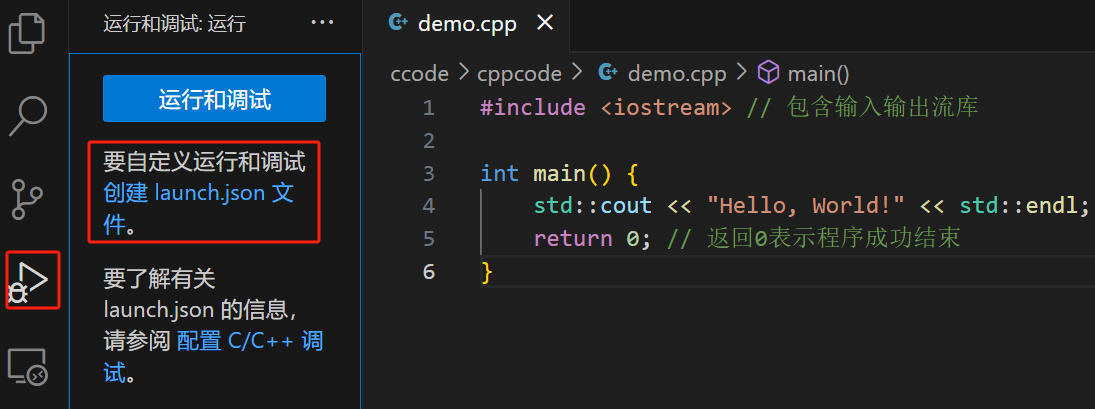
Task: Close the demo.cpp editor tab
Action: (545, 24)
